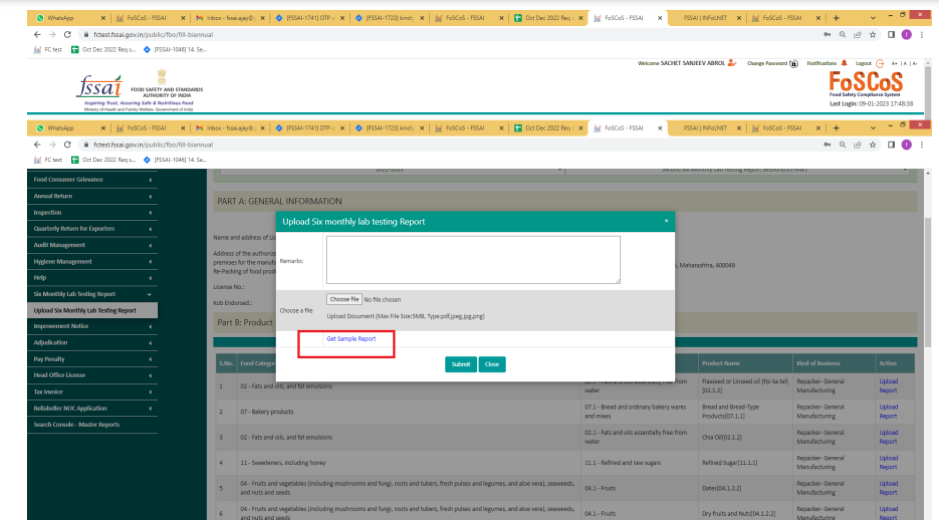Collapse Six Monthly Lab Testing Report menu
The image size is (939, 527).
(93, 294)
